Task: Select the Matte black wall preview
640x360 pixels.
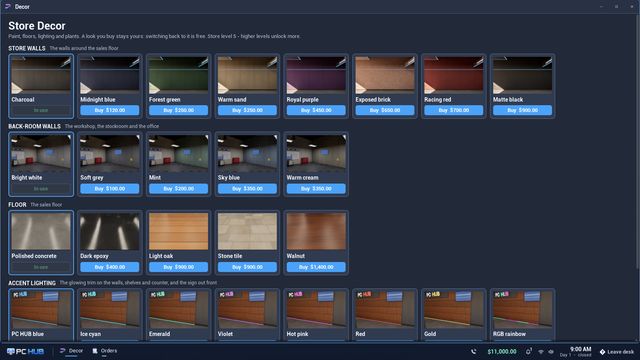Action: coord(522,75)
